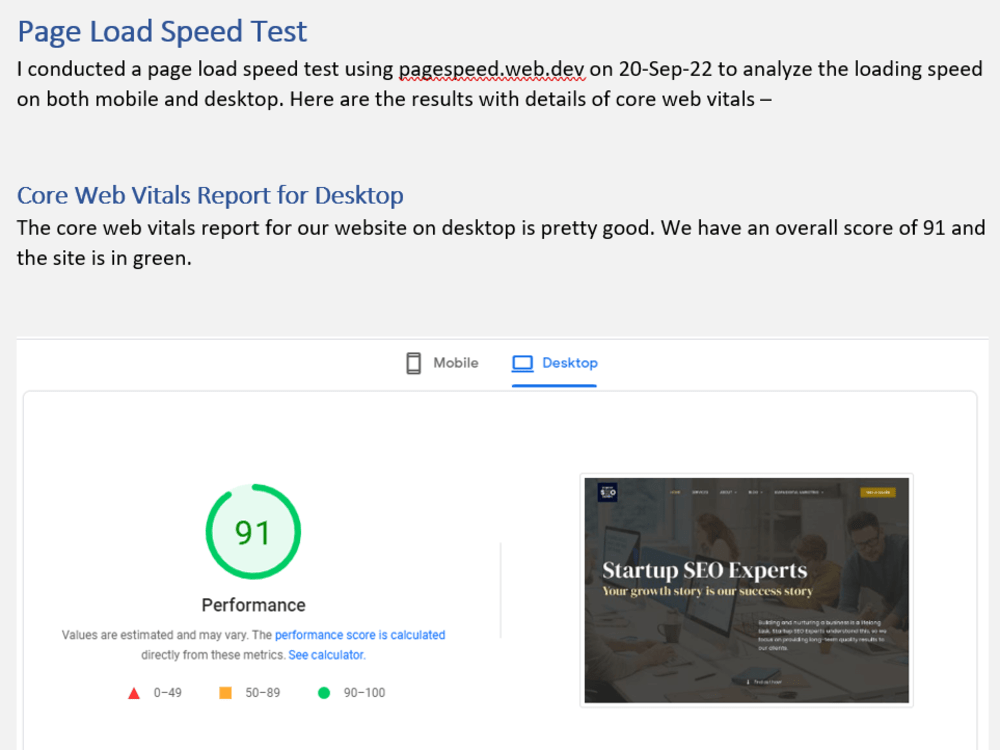Click the 91 performance score gauge

coord(253,532)
